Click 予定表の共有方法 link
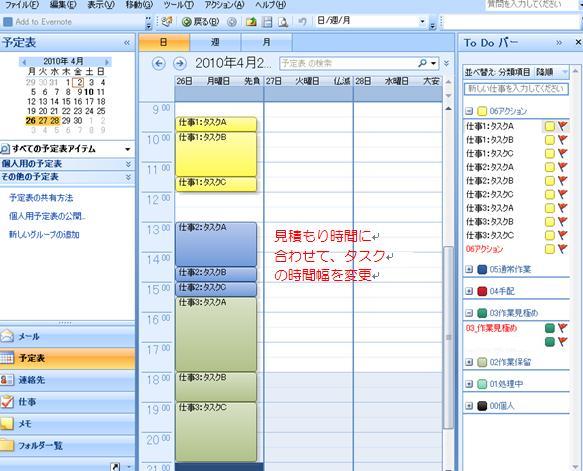This screenshot has width=583, height=471. coord(41,198)
